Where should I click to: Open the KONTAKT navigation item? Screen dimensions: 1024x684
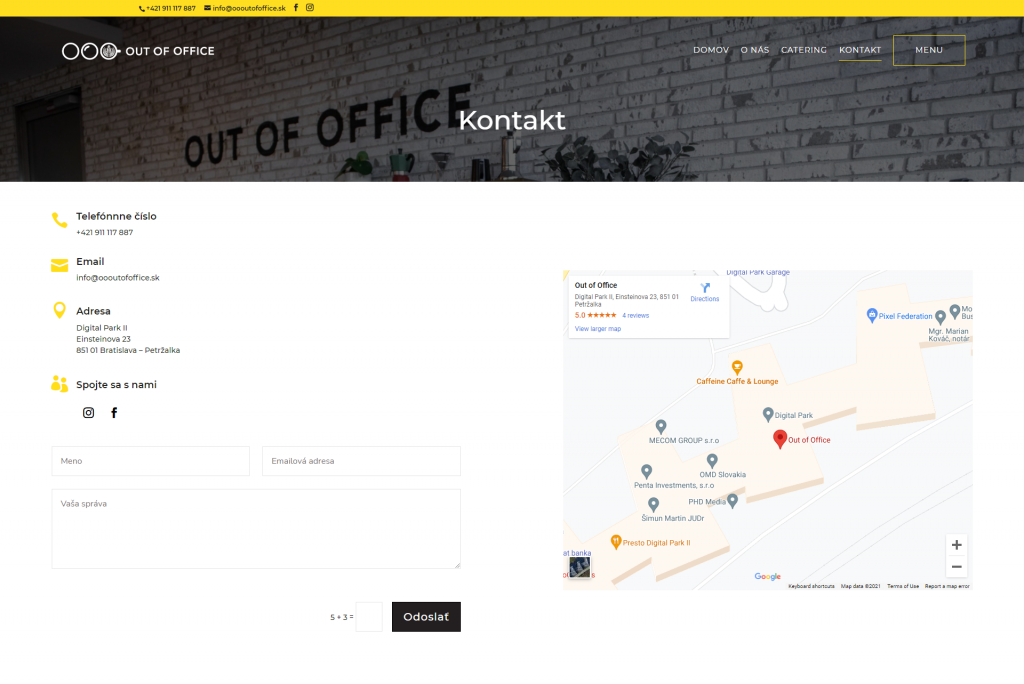(x=860, y=50)
